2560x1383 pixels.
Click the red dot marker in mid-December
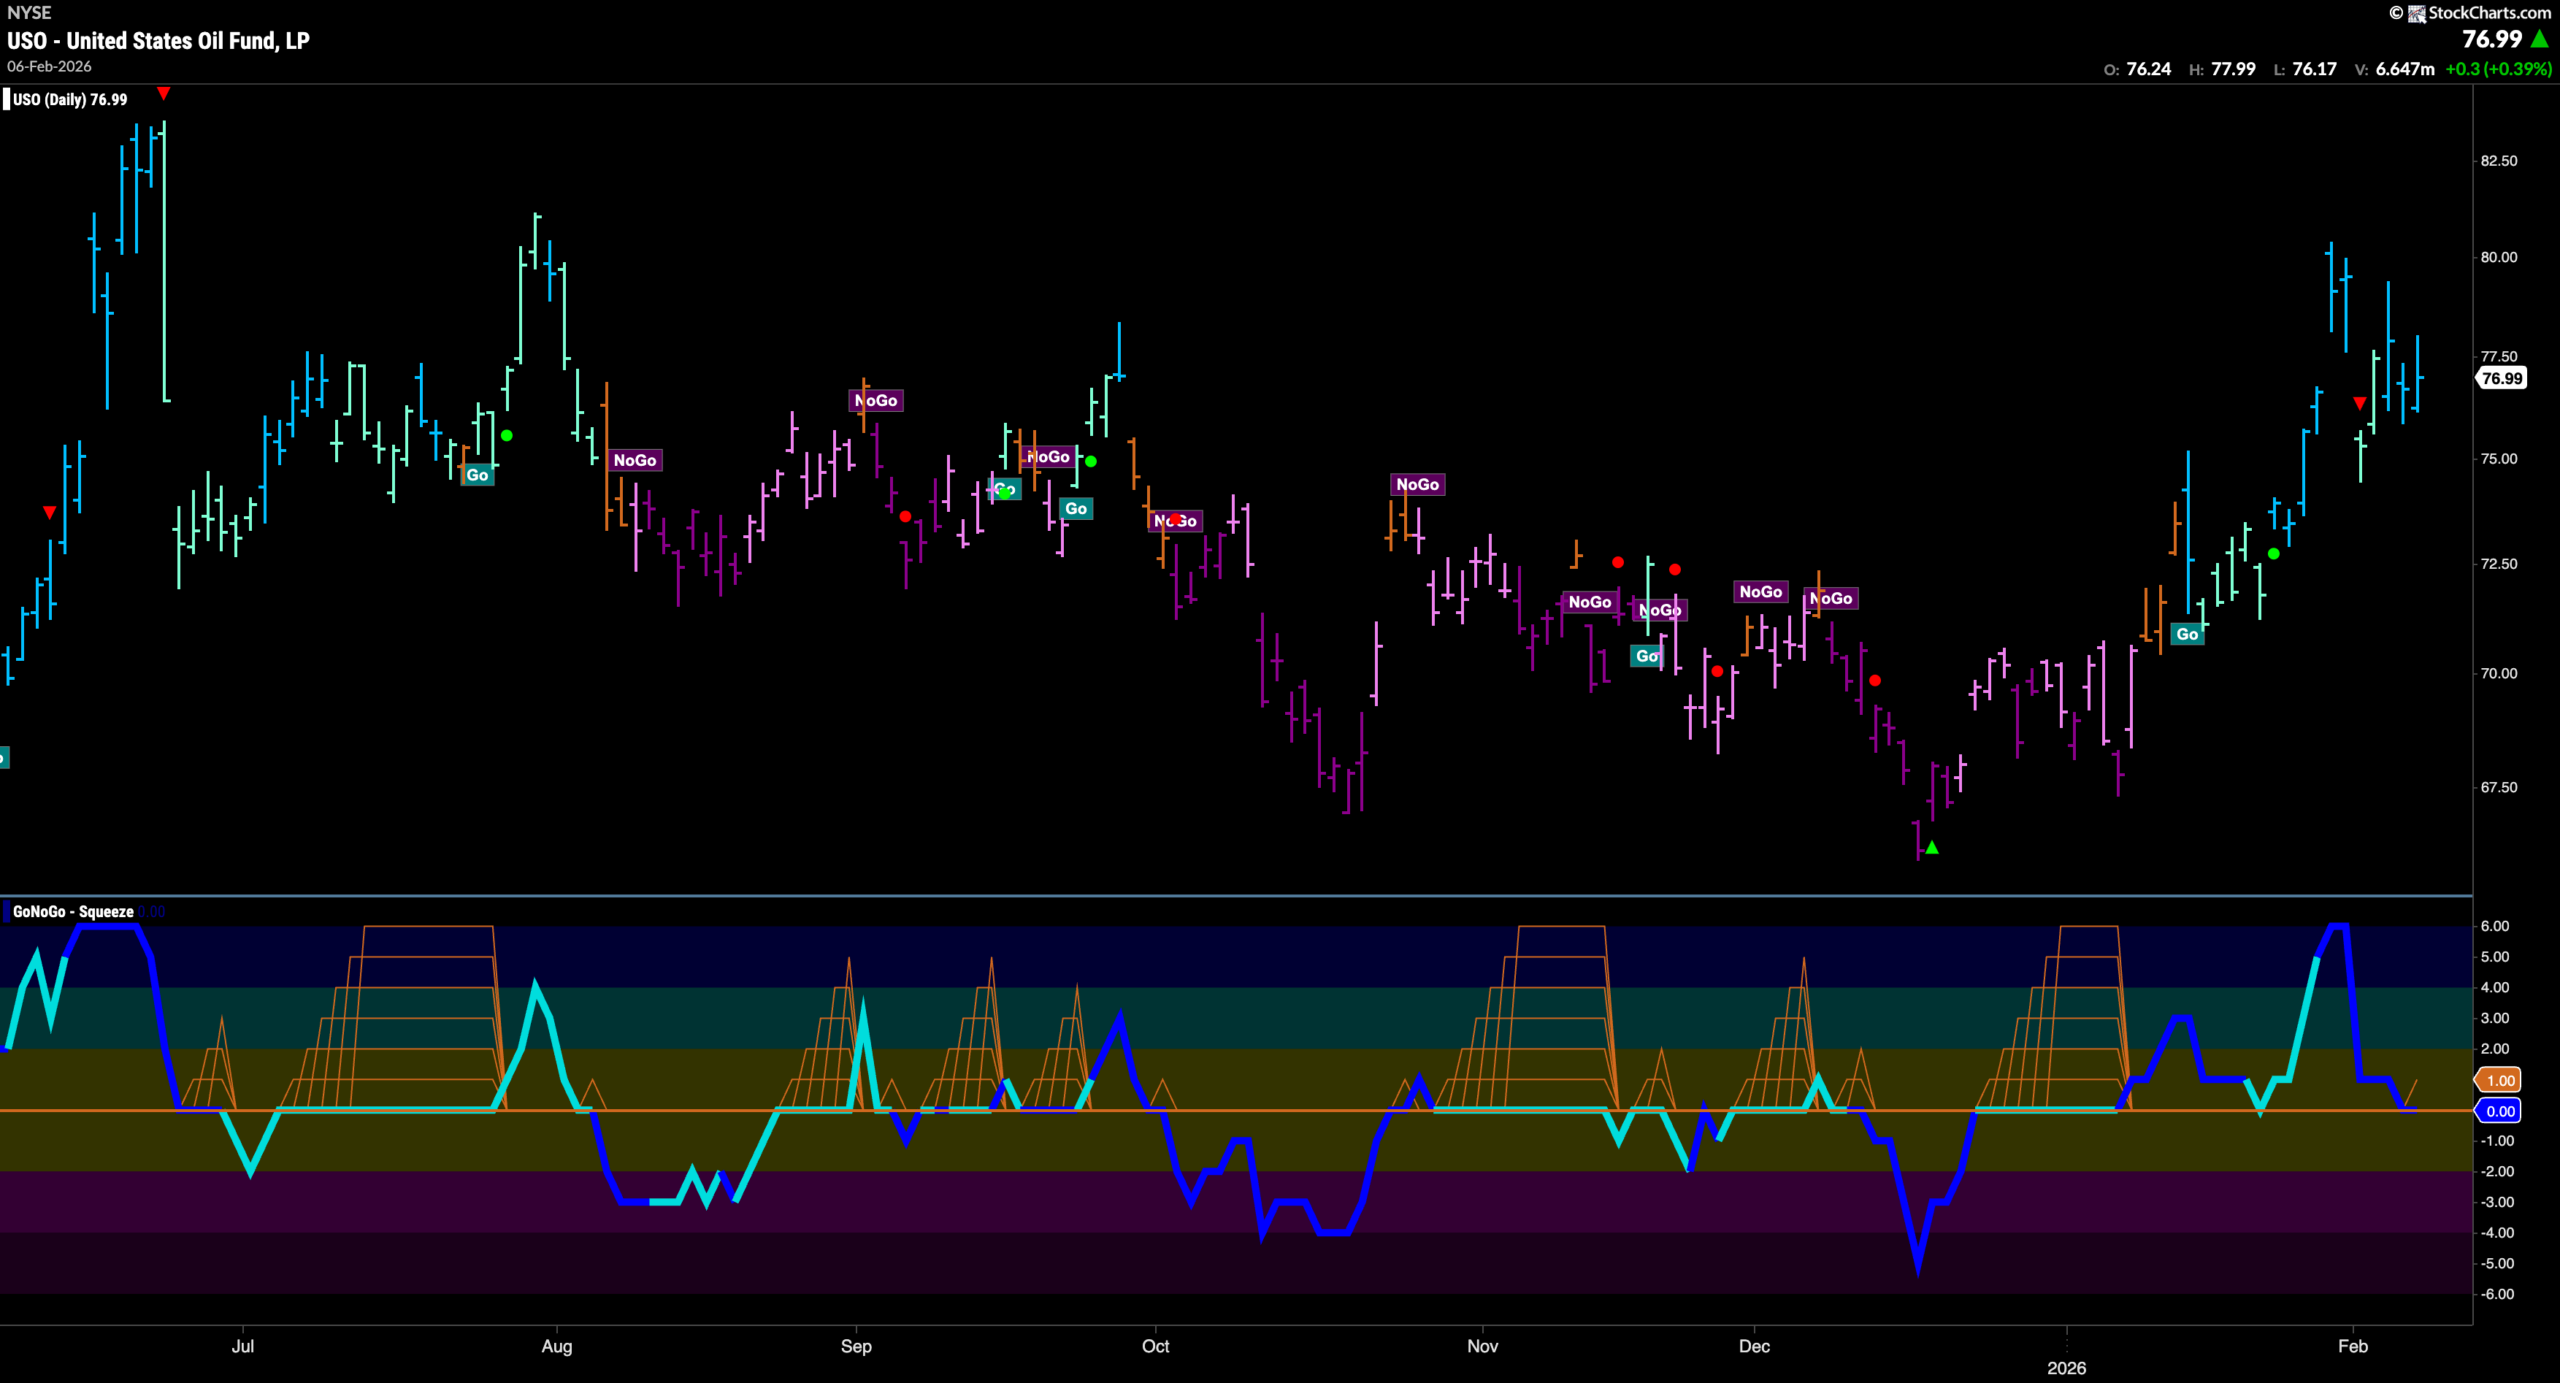(1875, 681)
